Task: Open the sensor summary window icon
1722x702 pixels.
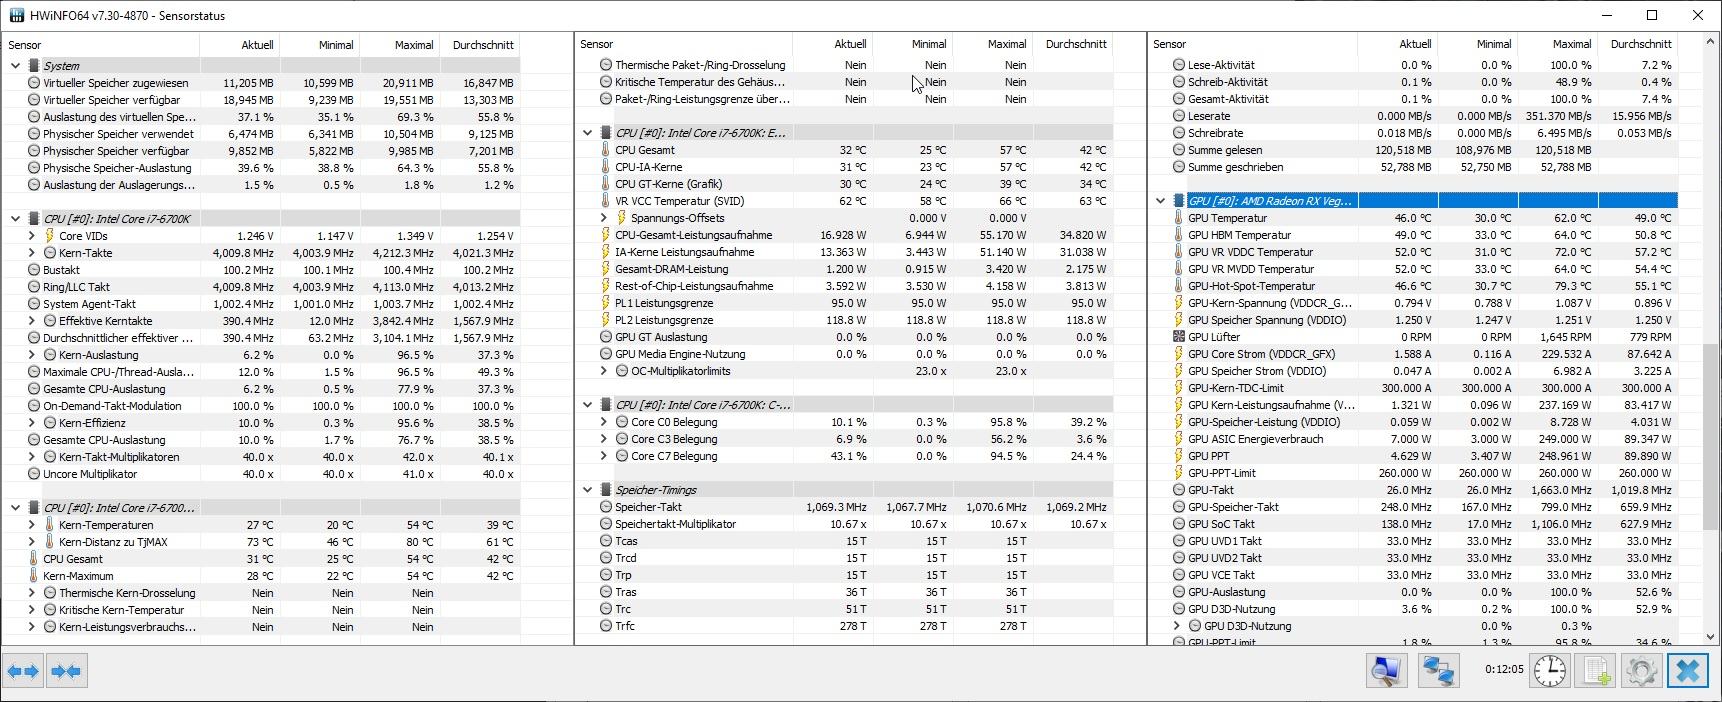Action: 1387,671
